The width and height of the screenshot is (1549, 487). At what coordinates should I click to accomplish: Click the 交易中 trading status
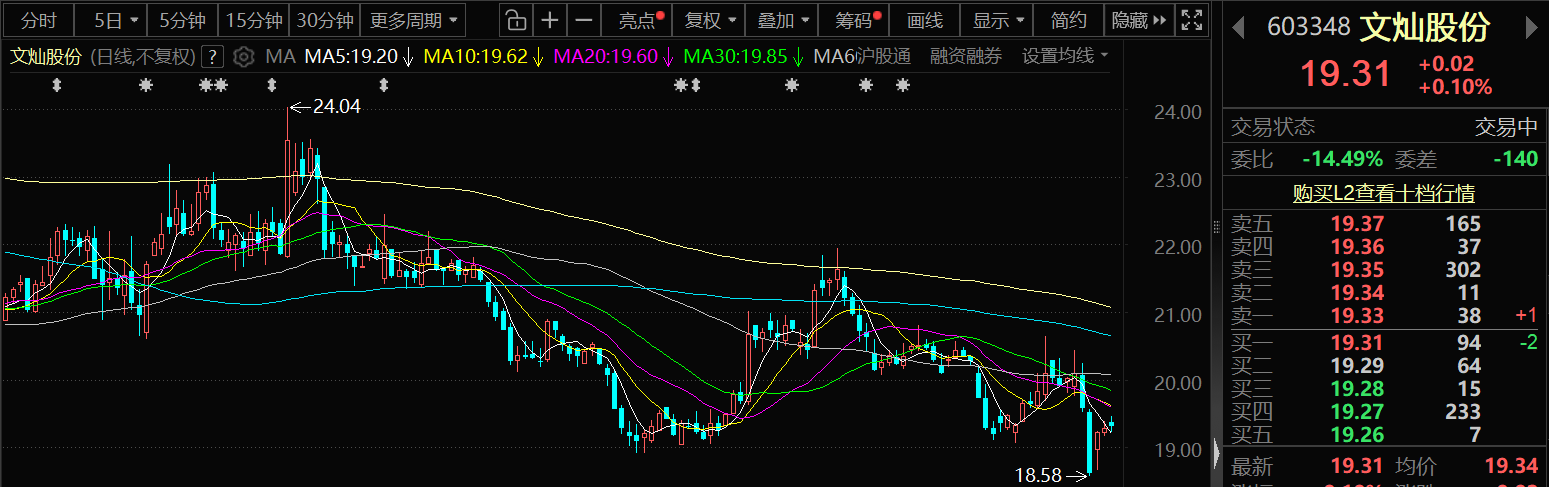(1507, 127)
